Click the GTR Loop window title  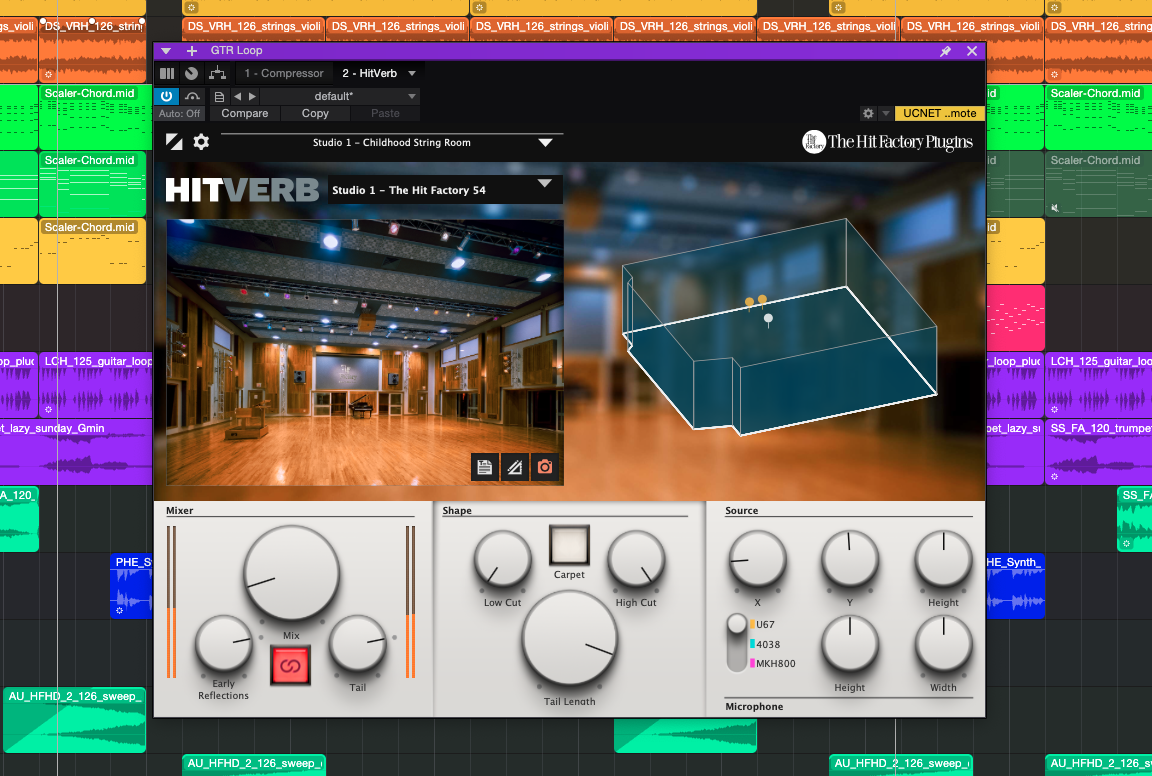(237, 51)
